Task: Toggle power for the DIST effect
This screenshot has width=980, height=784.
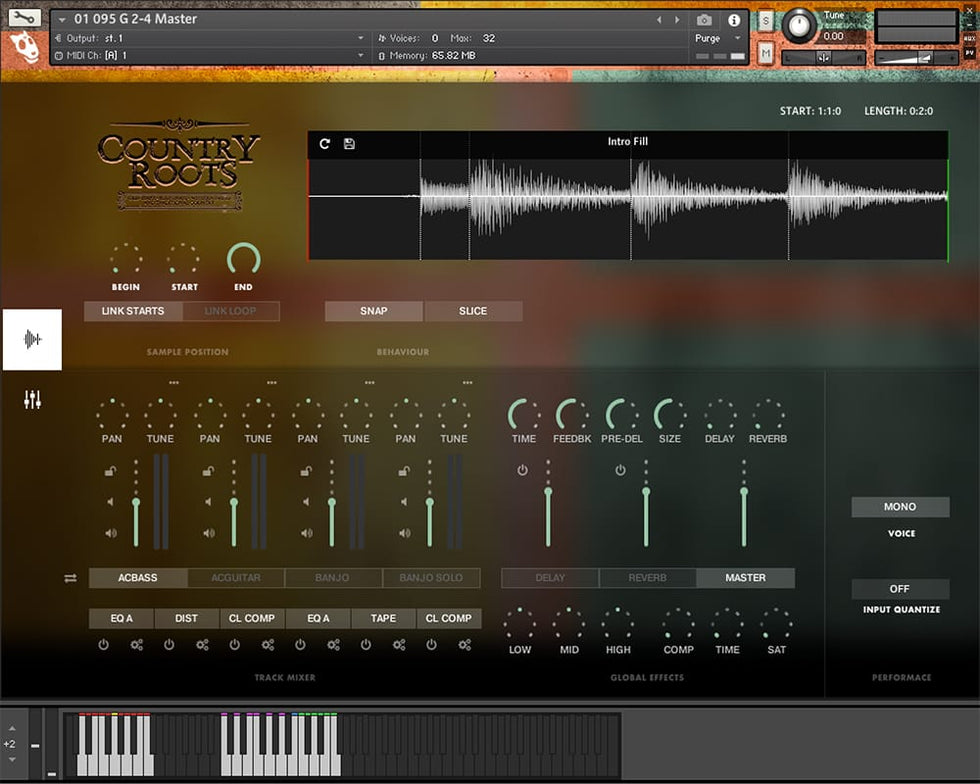Action: click(x=169, y=645)
